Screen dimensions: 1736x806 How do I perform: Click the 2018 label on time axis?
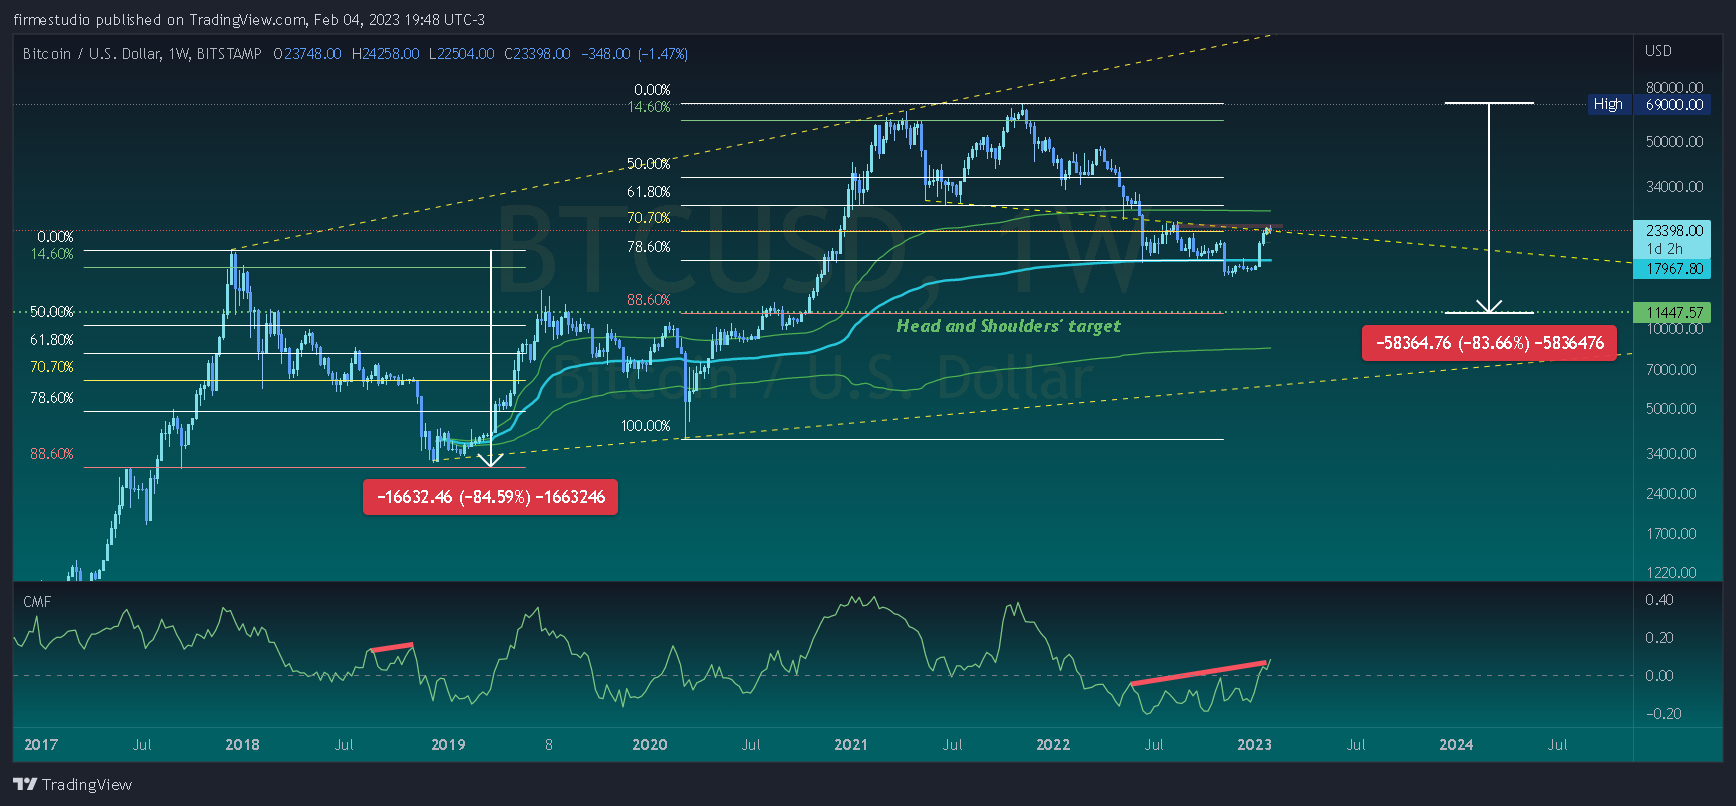tap(242, 745)
